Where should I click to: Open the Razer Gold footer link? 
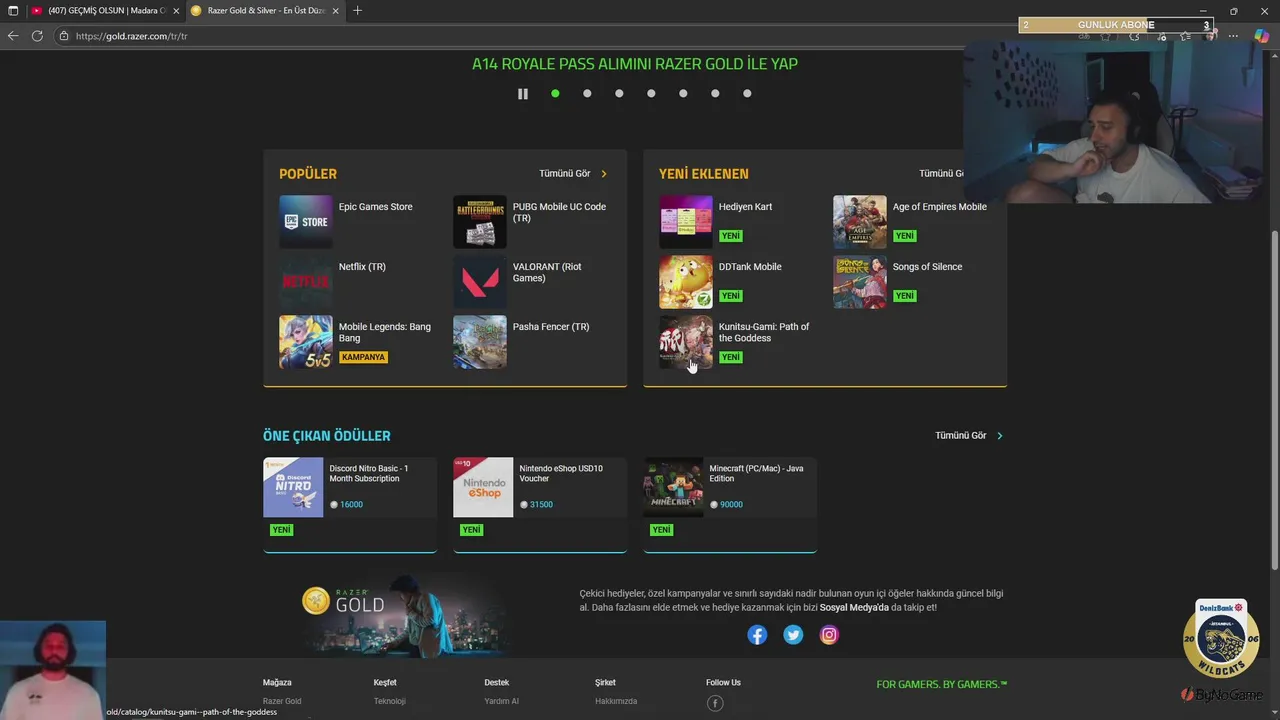(x=282, y=702)
